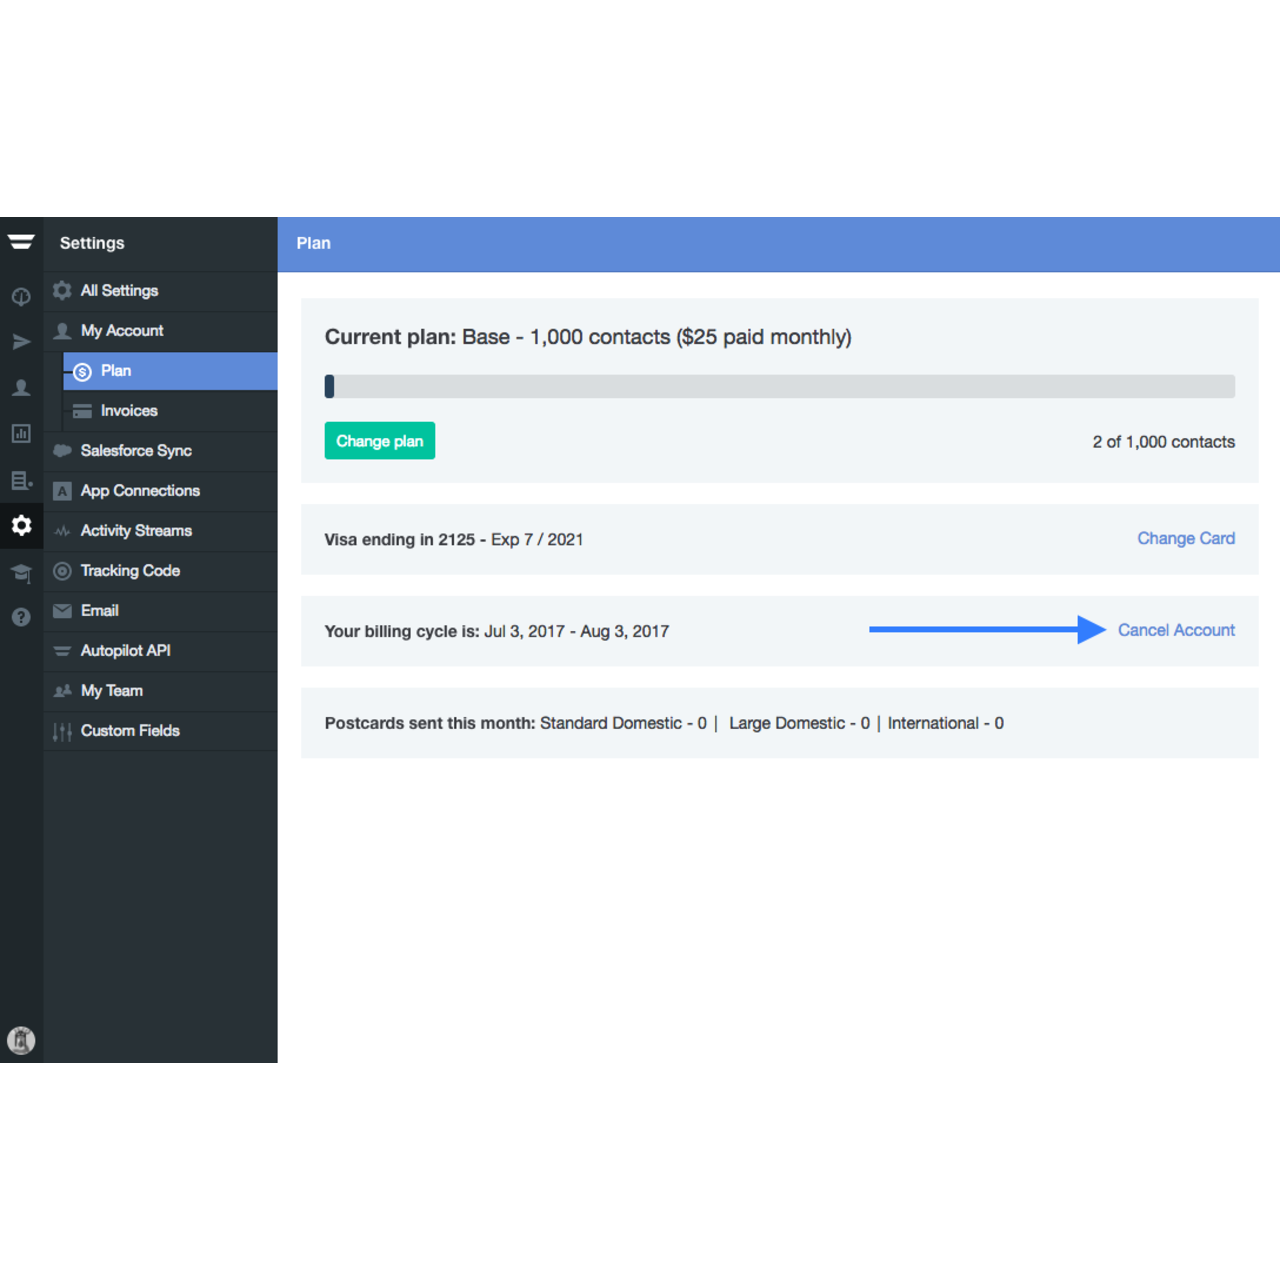
Task: Open the activity feed document icon
Action: 21,481
